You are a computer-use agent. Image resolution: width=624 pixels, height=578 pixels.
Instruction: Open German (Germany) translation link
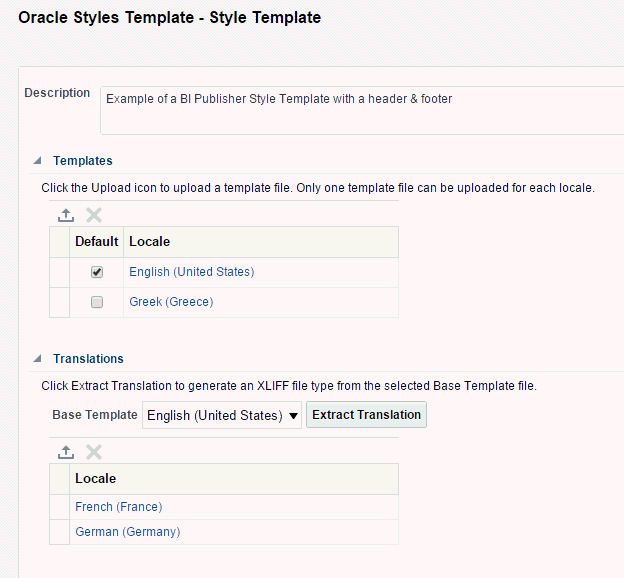click(x=127, y=532)
